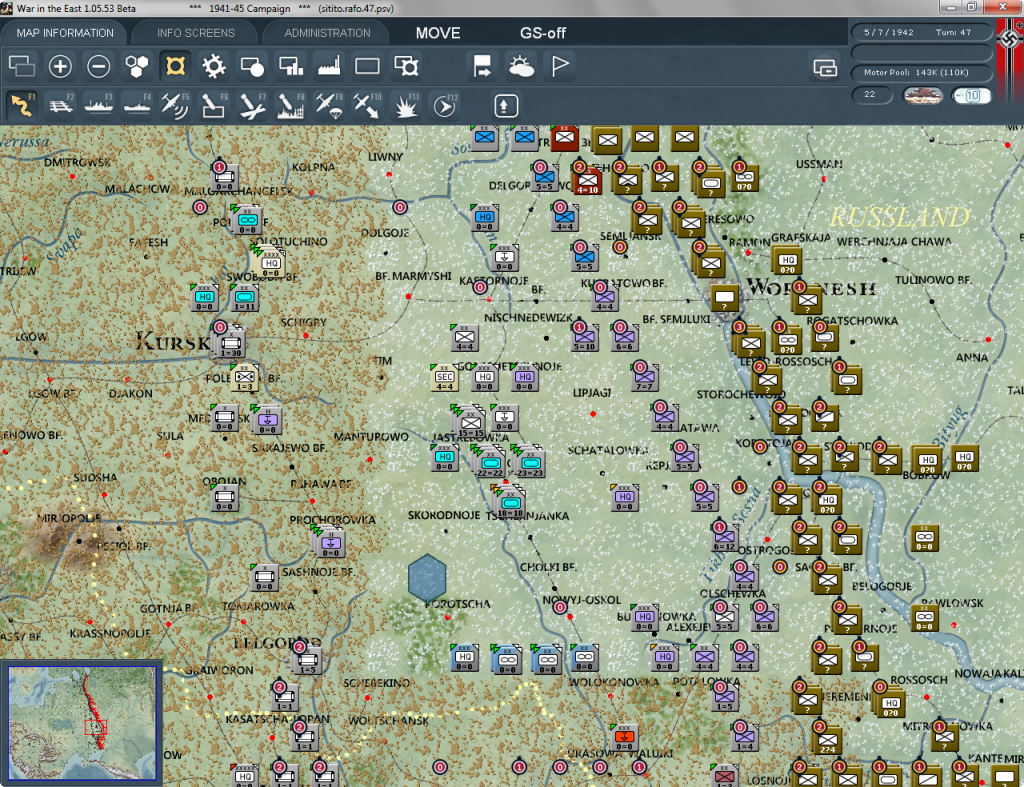
Task: Zoom in the map with plus icon
Action: tap(60, 66)
